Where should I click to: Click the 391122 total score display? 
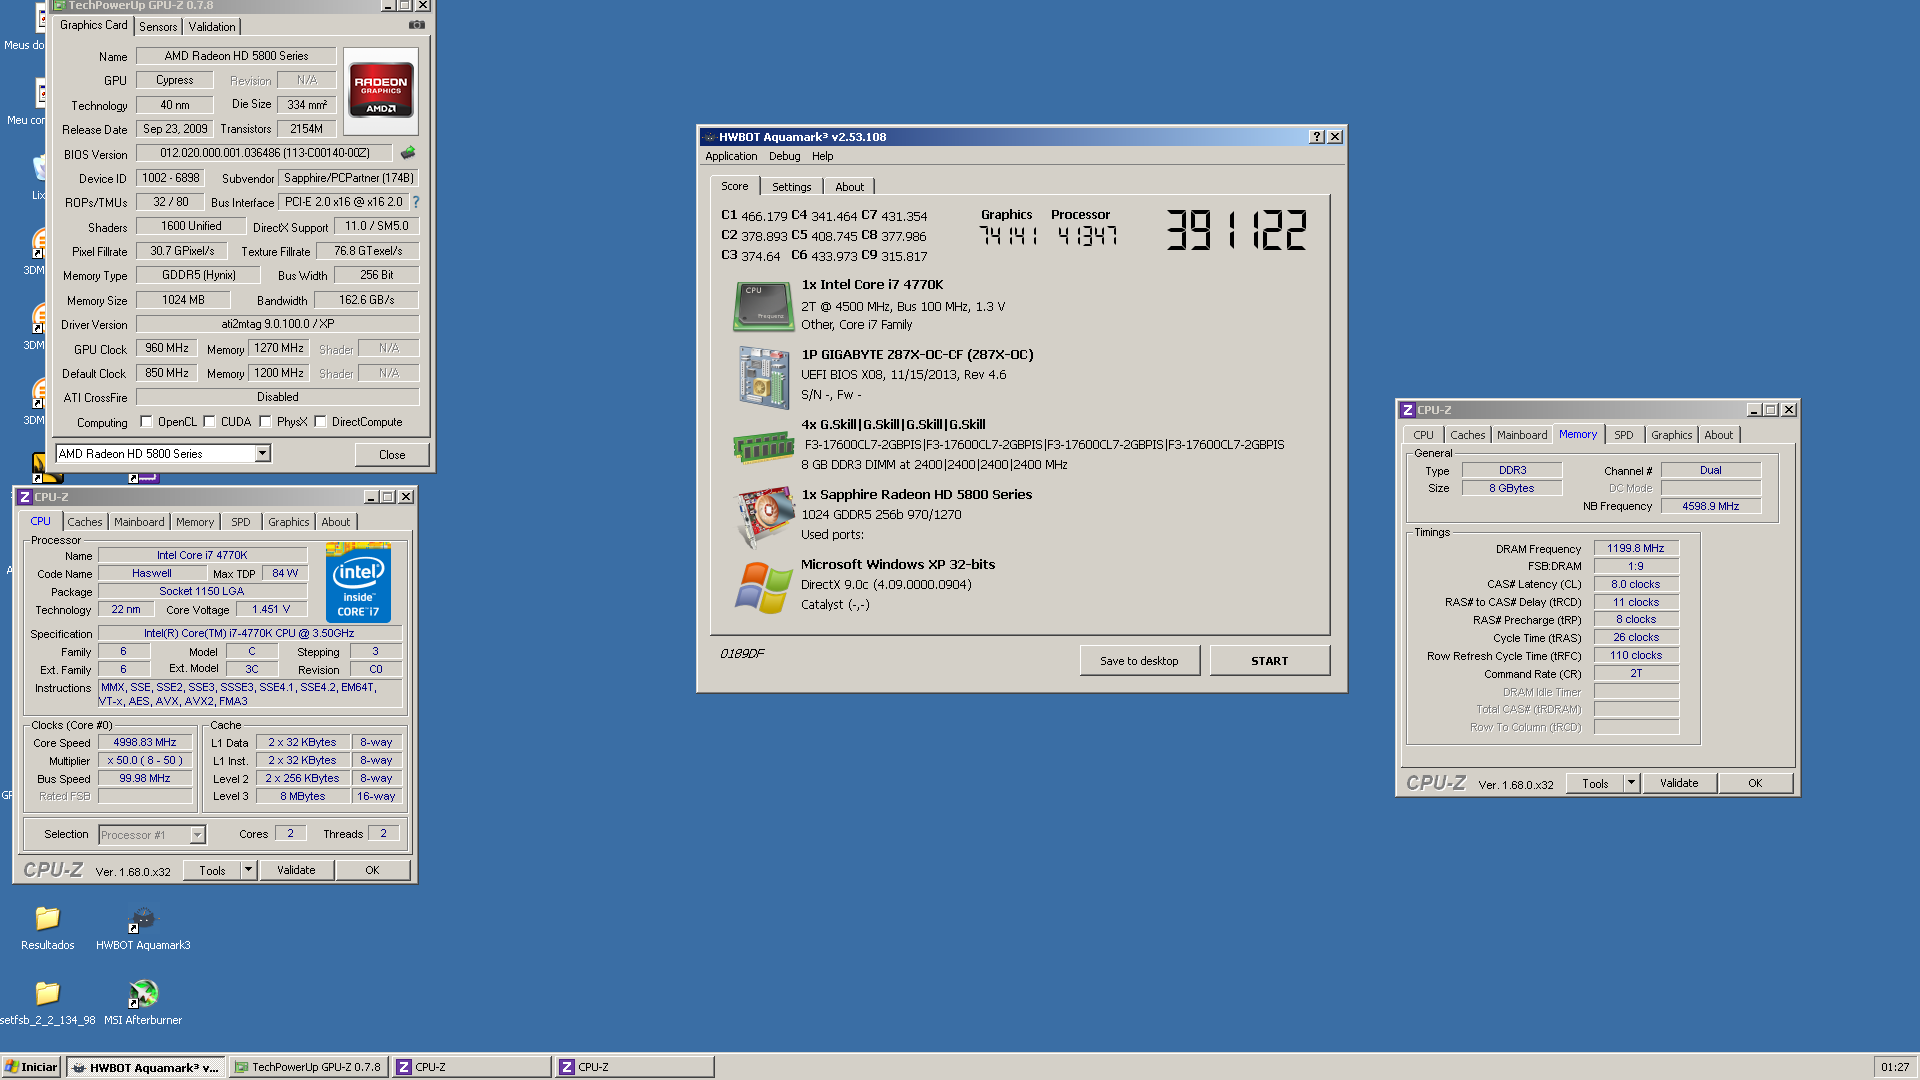point(1236,230)
